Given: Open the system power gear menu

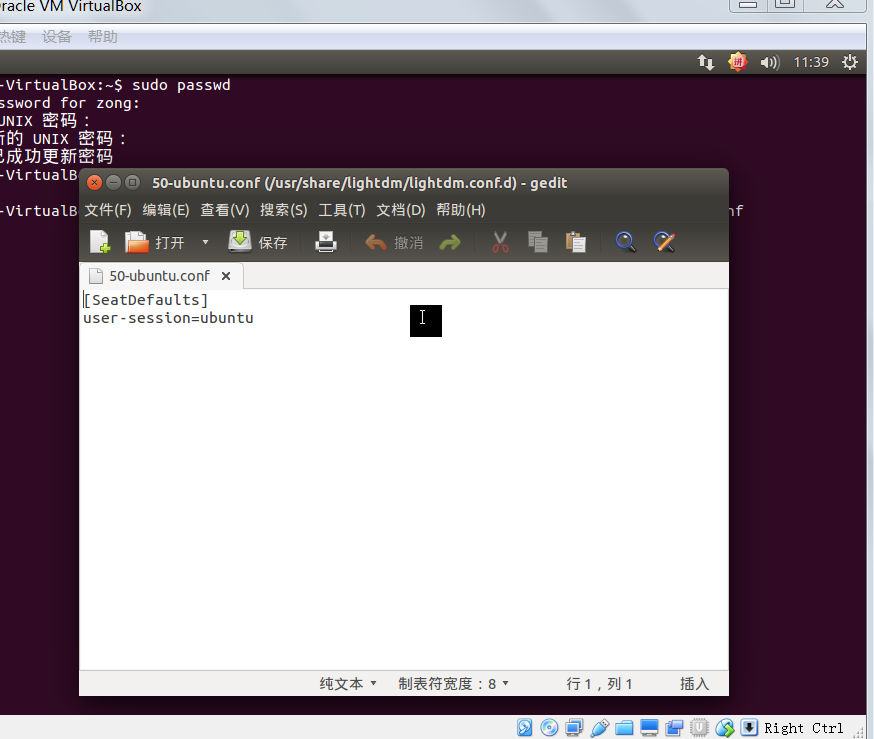Looking at the screenshot, I should click(x=849, y=62).
